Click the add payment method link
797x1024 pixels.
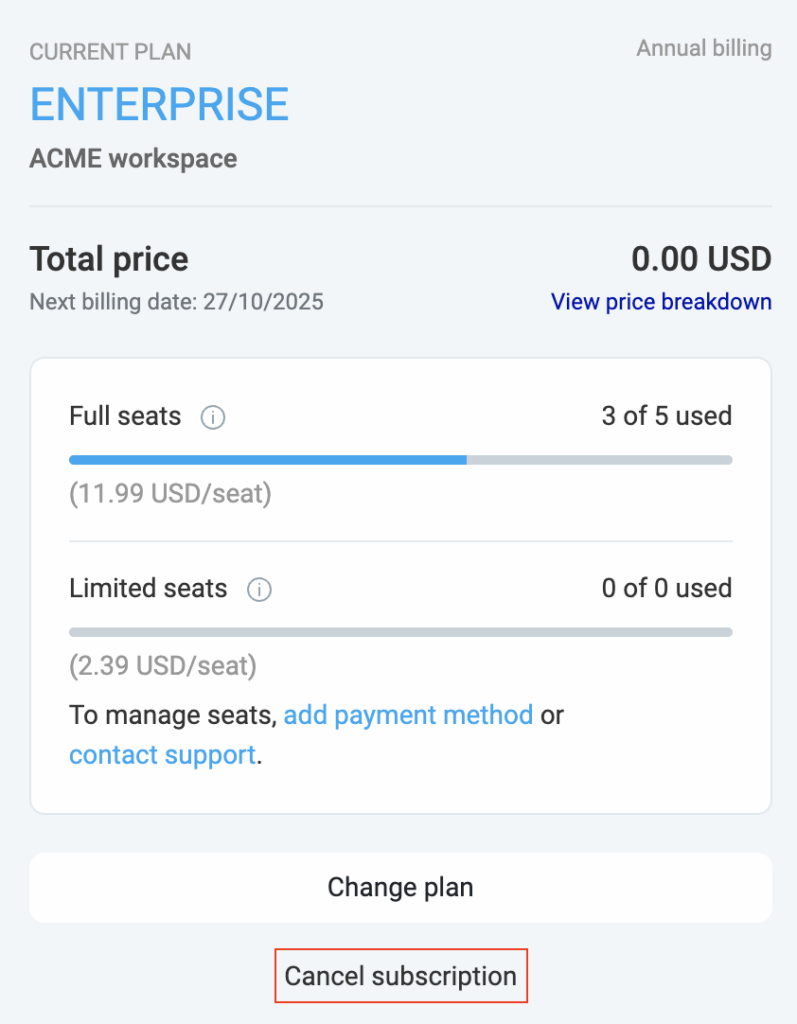408,715
